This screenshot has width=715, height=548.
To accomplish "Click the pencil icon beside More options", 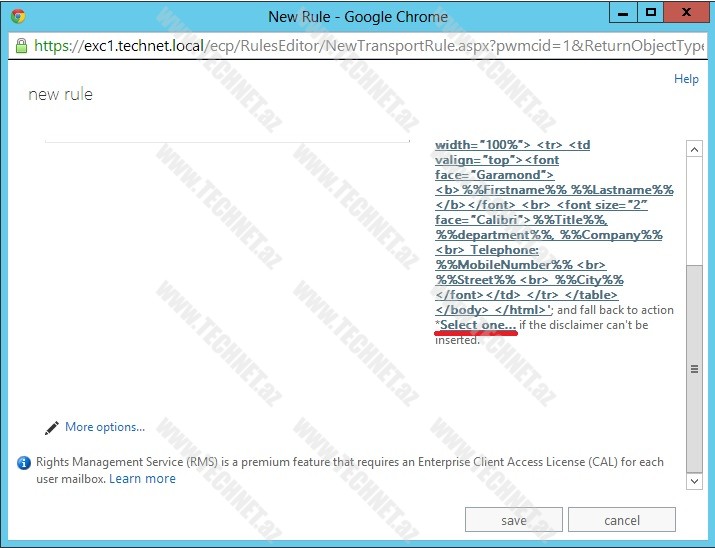I will coord(52,428).
